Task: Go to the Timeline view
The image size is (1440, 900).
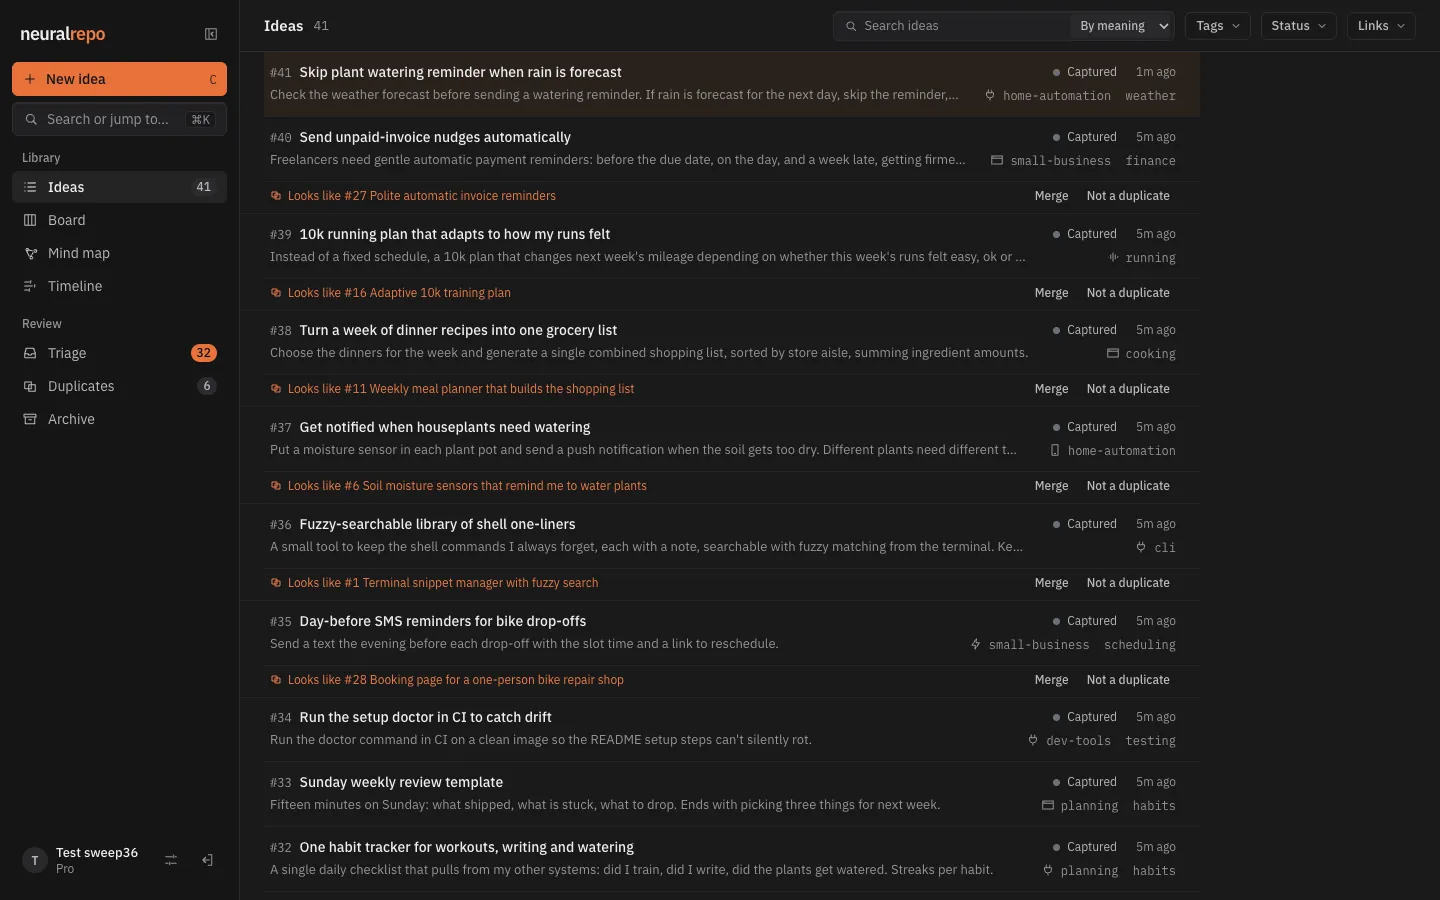Action: click(119, 286)
